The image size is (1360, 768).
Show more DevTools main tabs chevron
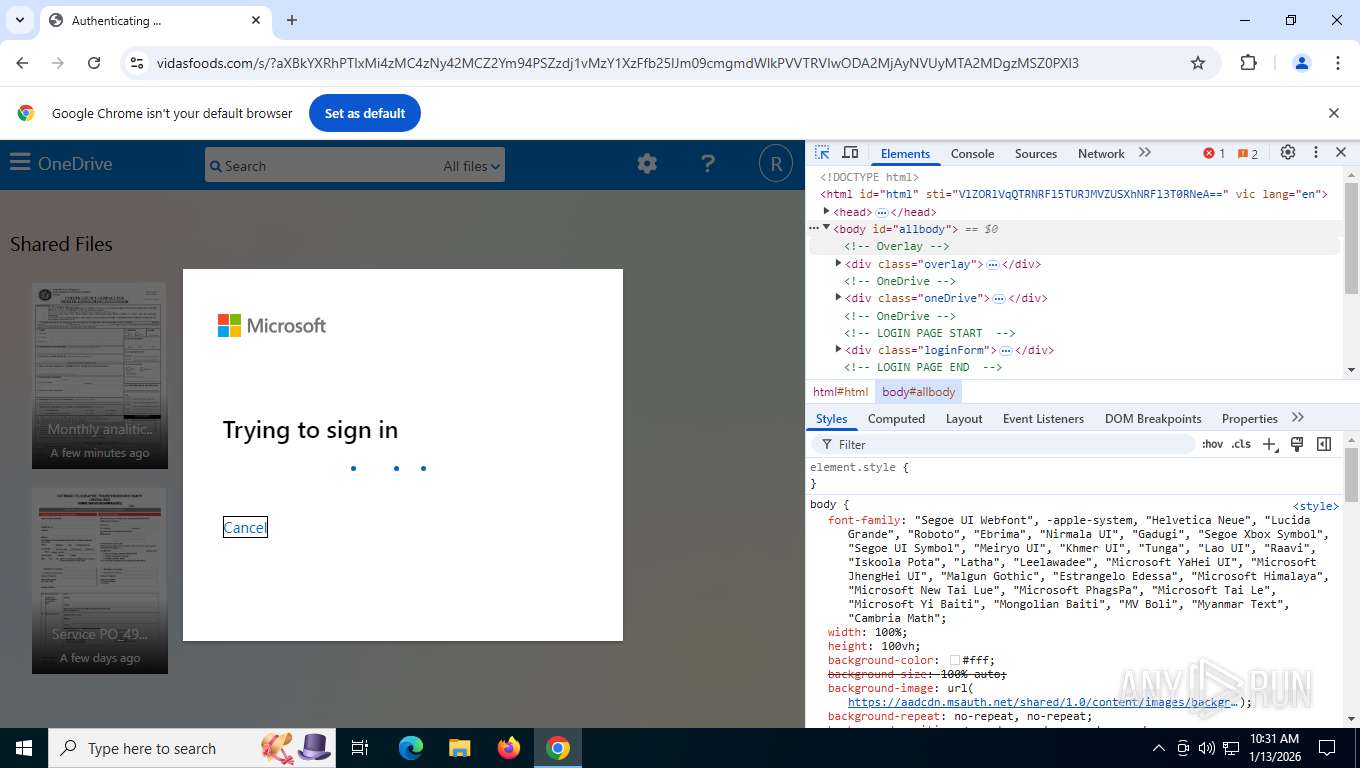[x=1145, y=153]
